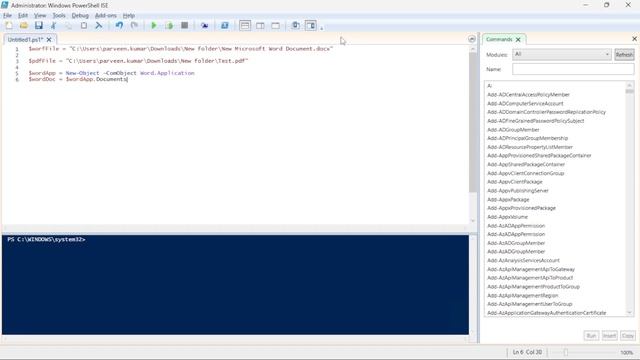This screenshot has width=640, height=360.
Task: Select Add-AzAnalysisServicesAccount command
Action: (523, 260)
